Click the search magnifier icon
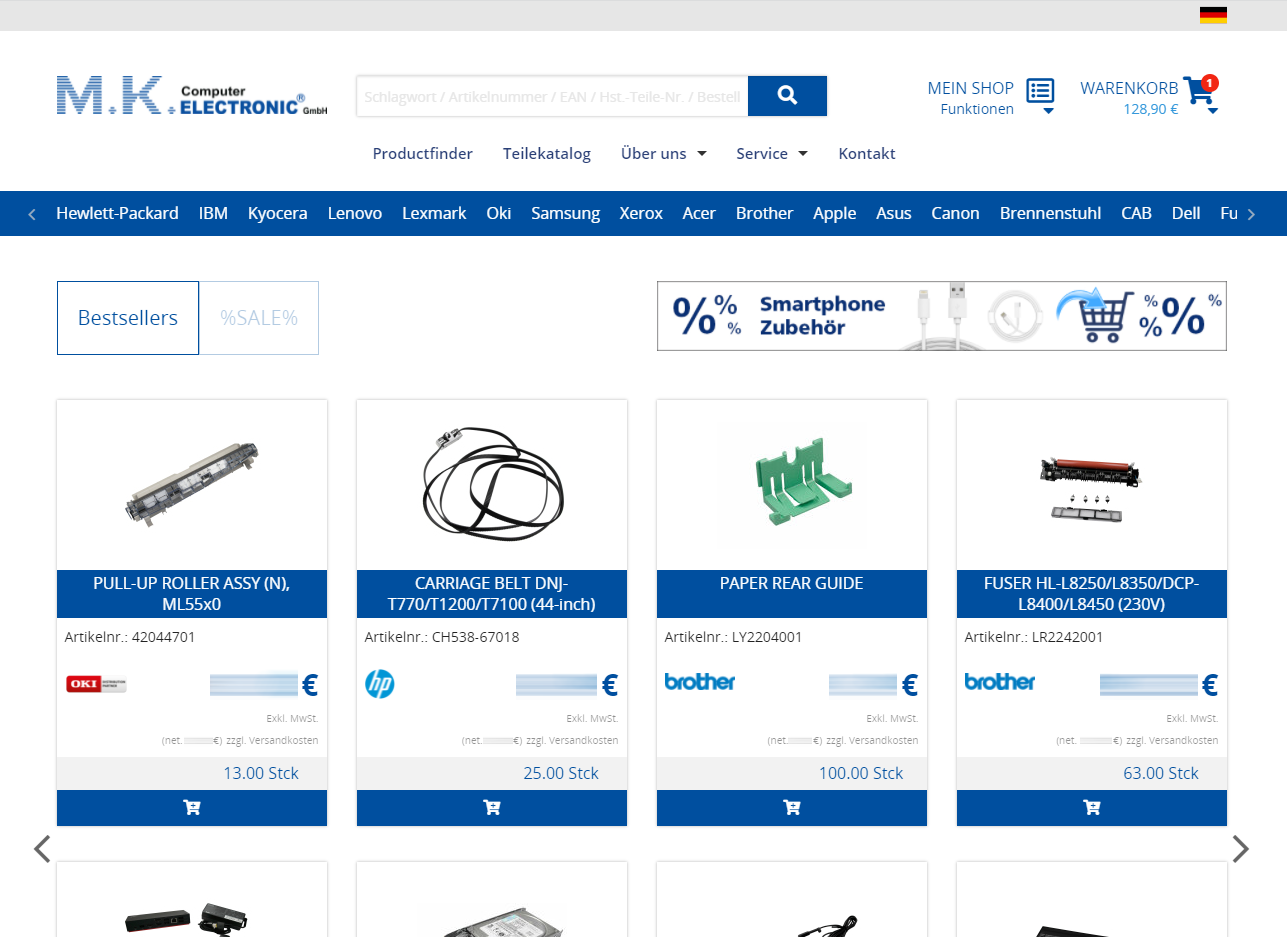This screenshot has height=937, width=1287. click(787, 95)
